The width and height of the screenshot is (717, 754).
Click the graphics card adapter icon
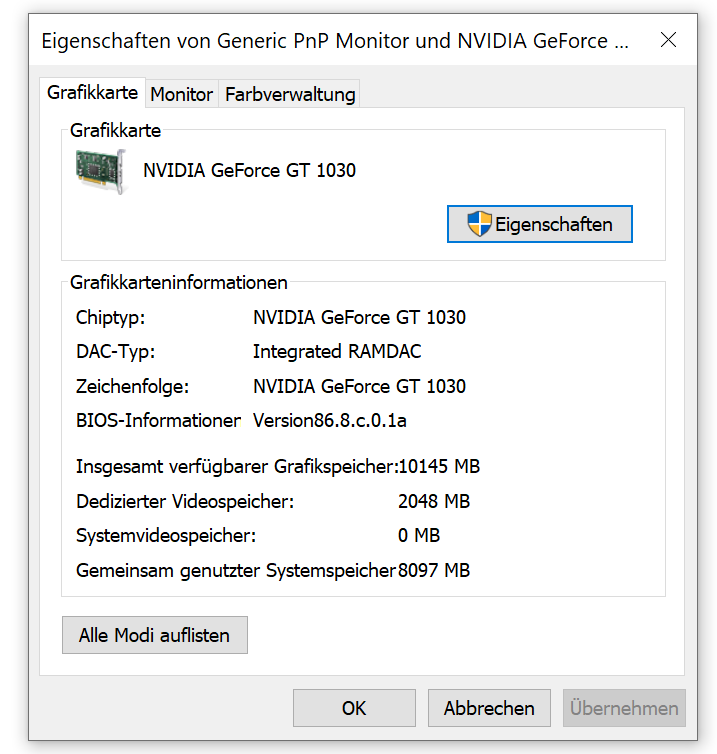(101, 171)
